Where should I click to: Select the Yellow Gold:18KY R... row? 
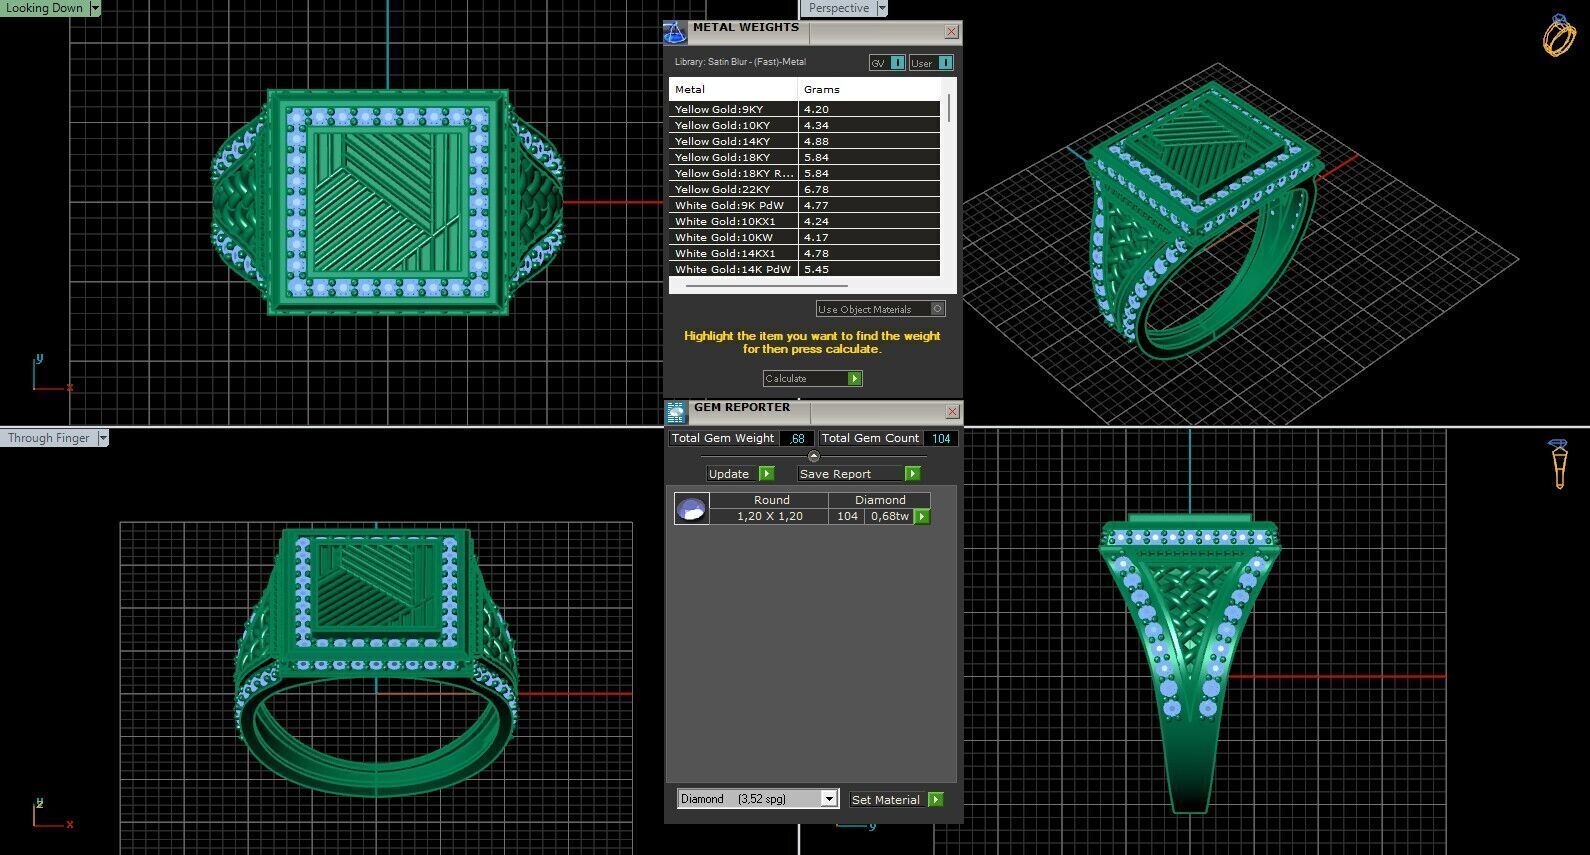point(804,173)
